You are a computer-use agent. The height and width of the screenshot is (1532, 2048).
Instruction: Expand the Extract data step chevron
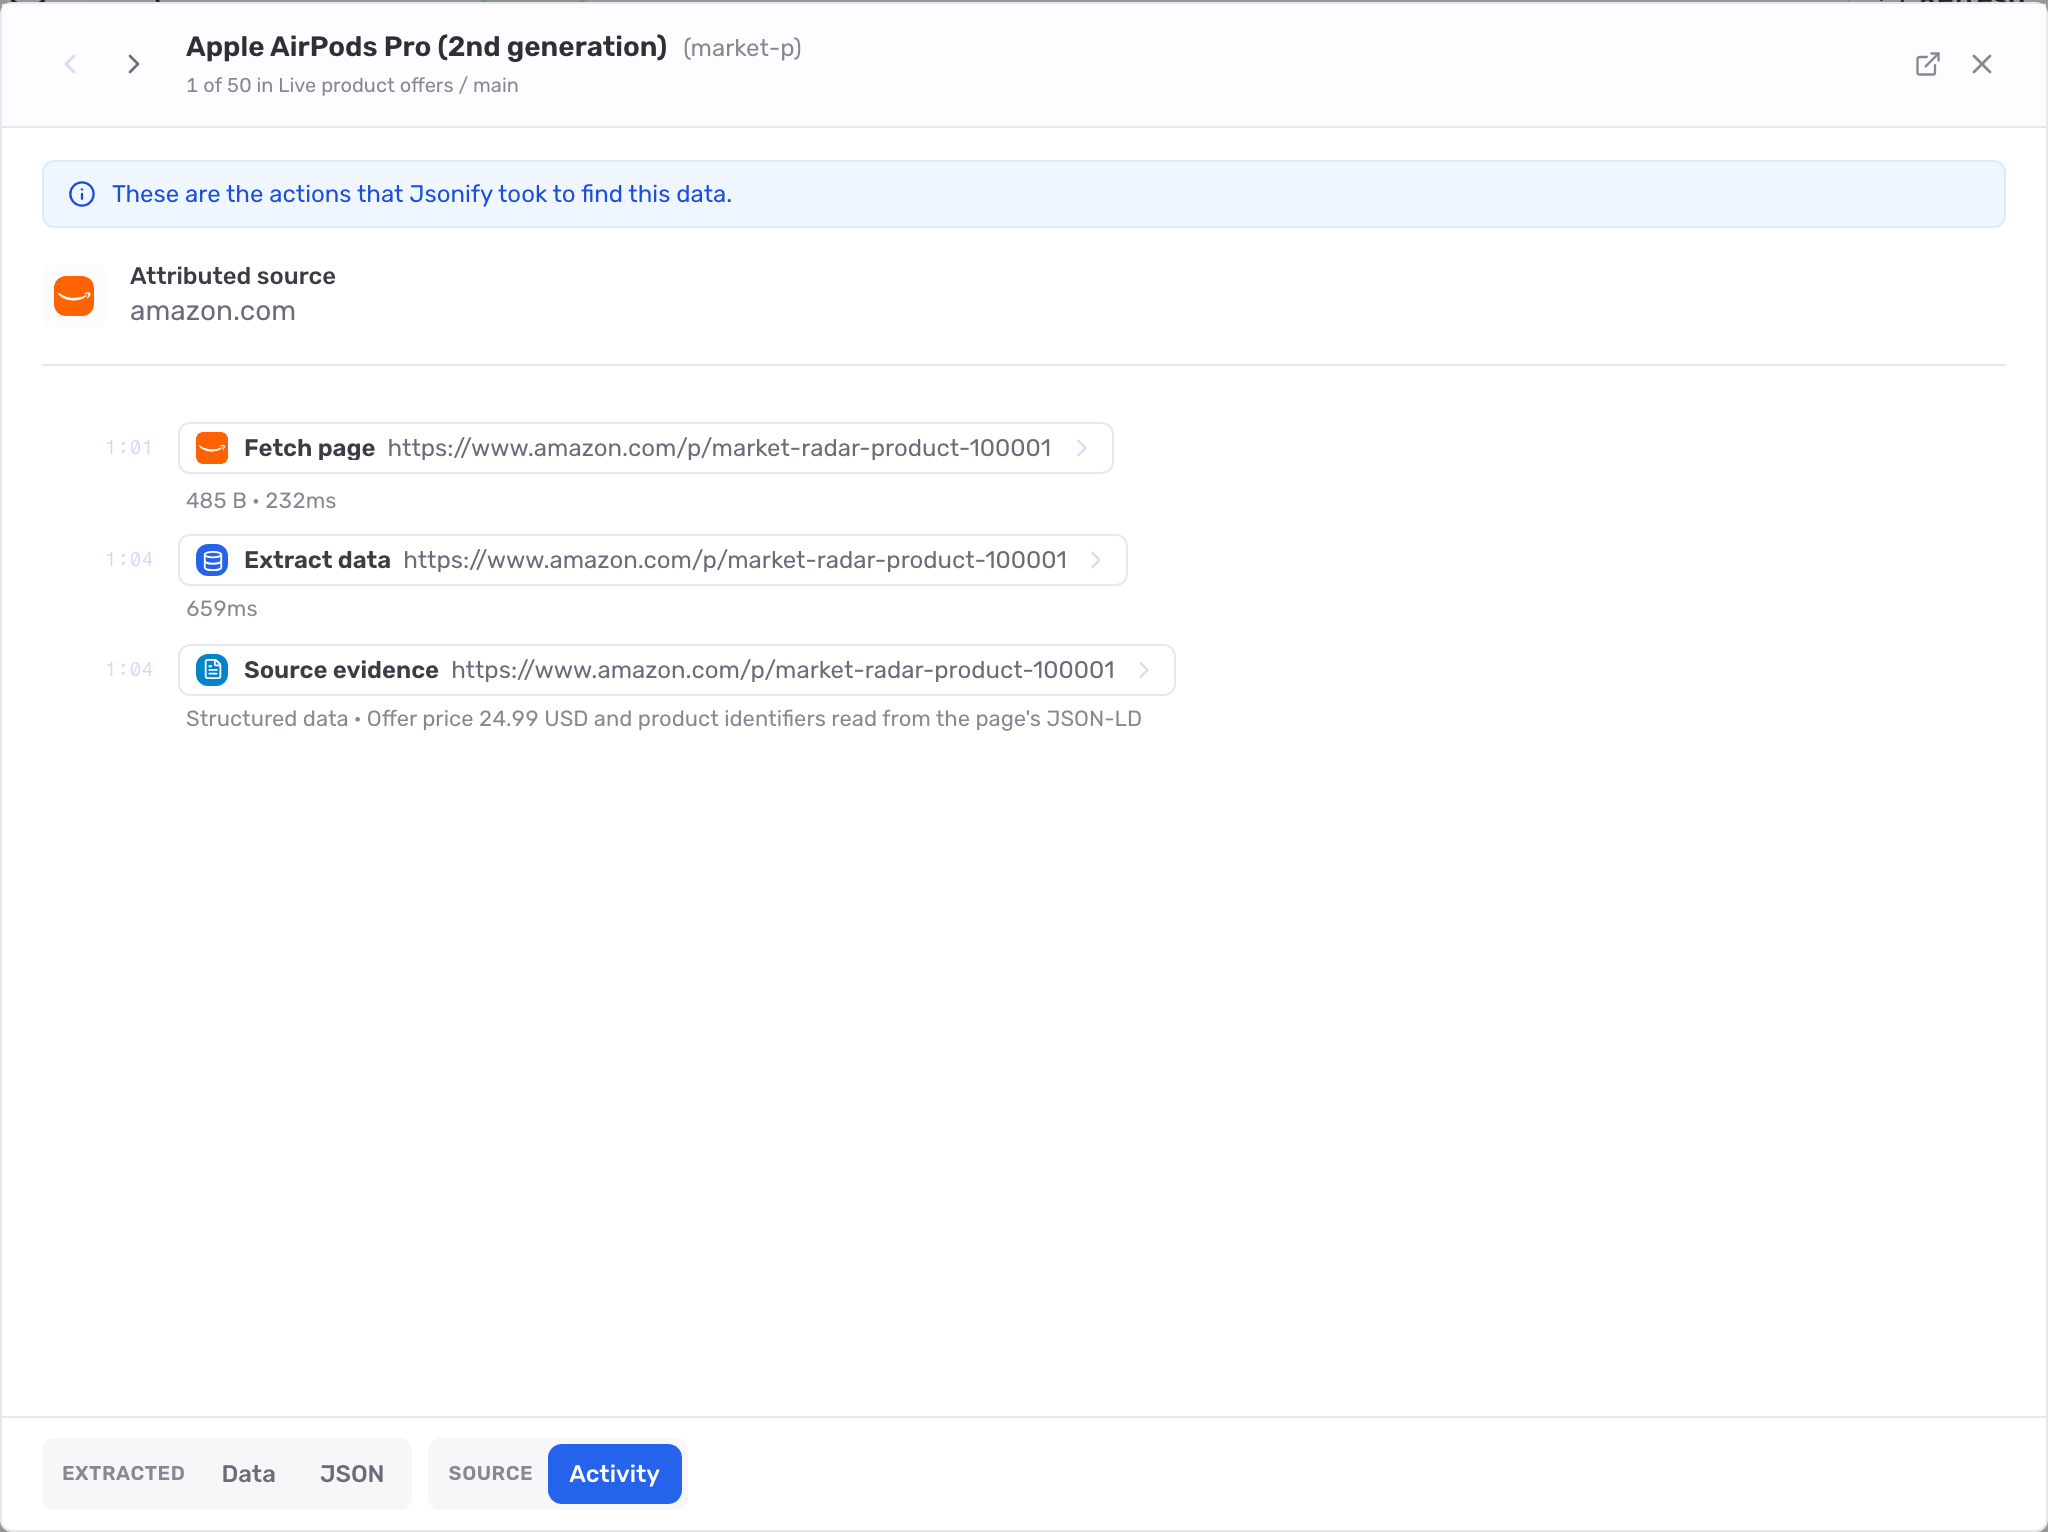click(x=1096, y=560)
